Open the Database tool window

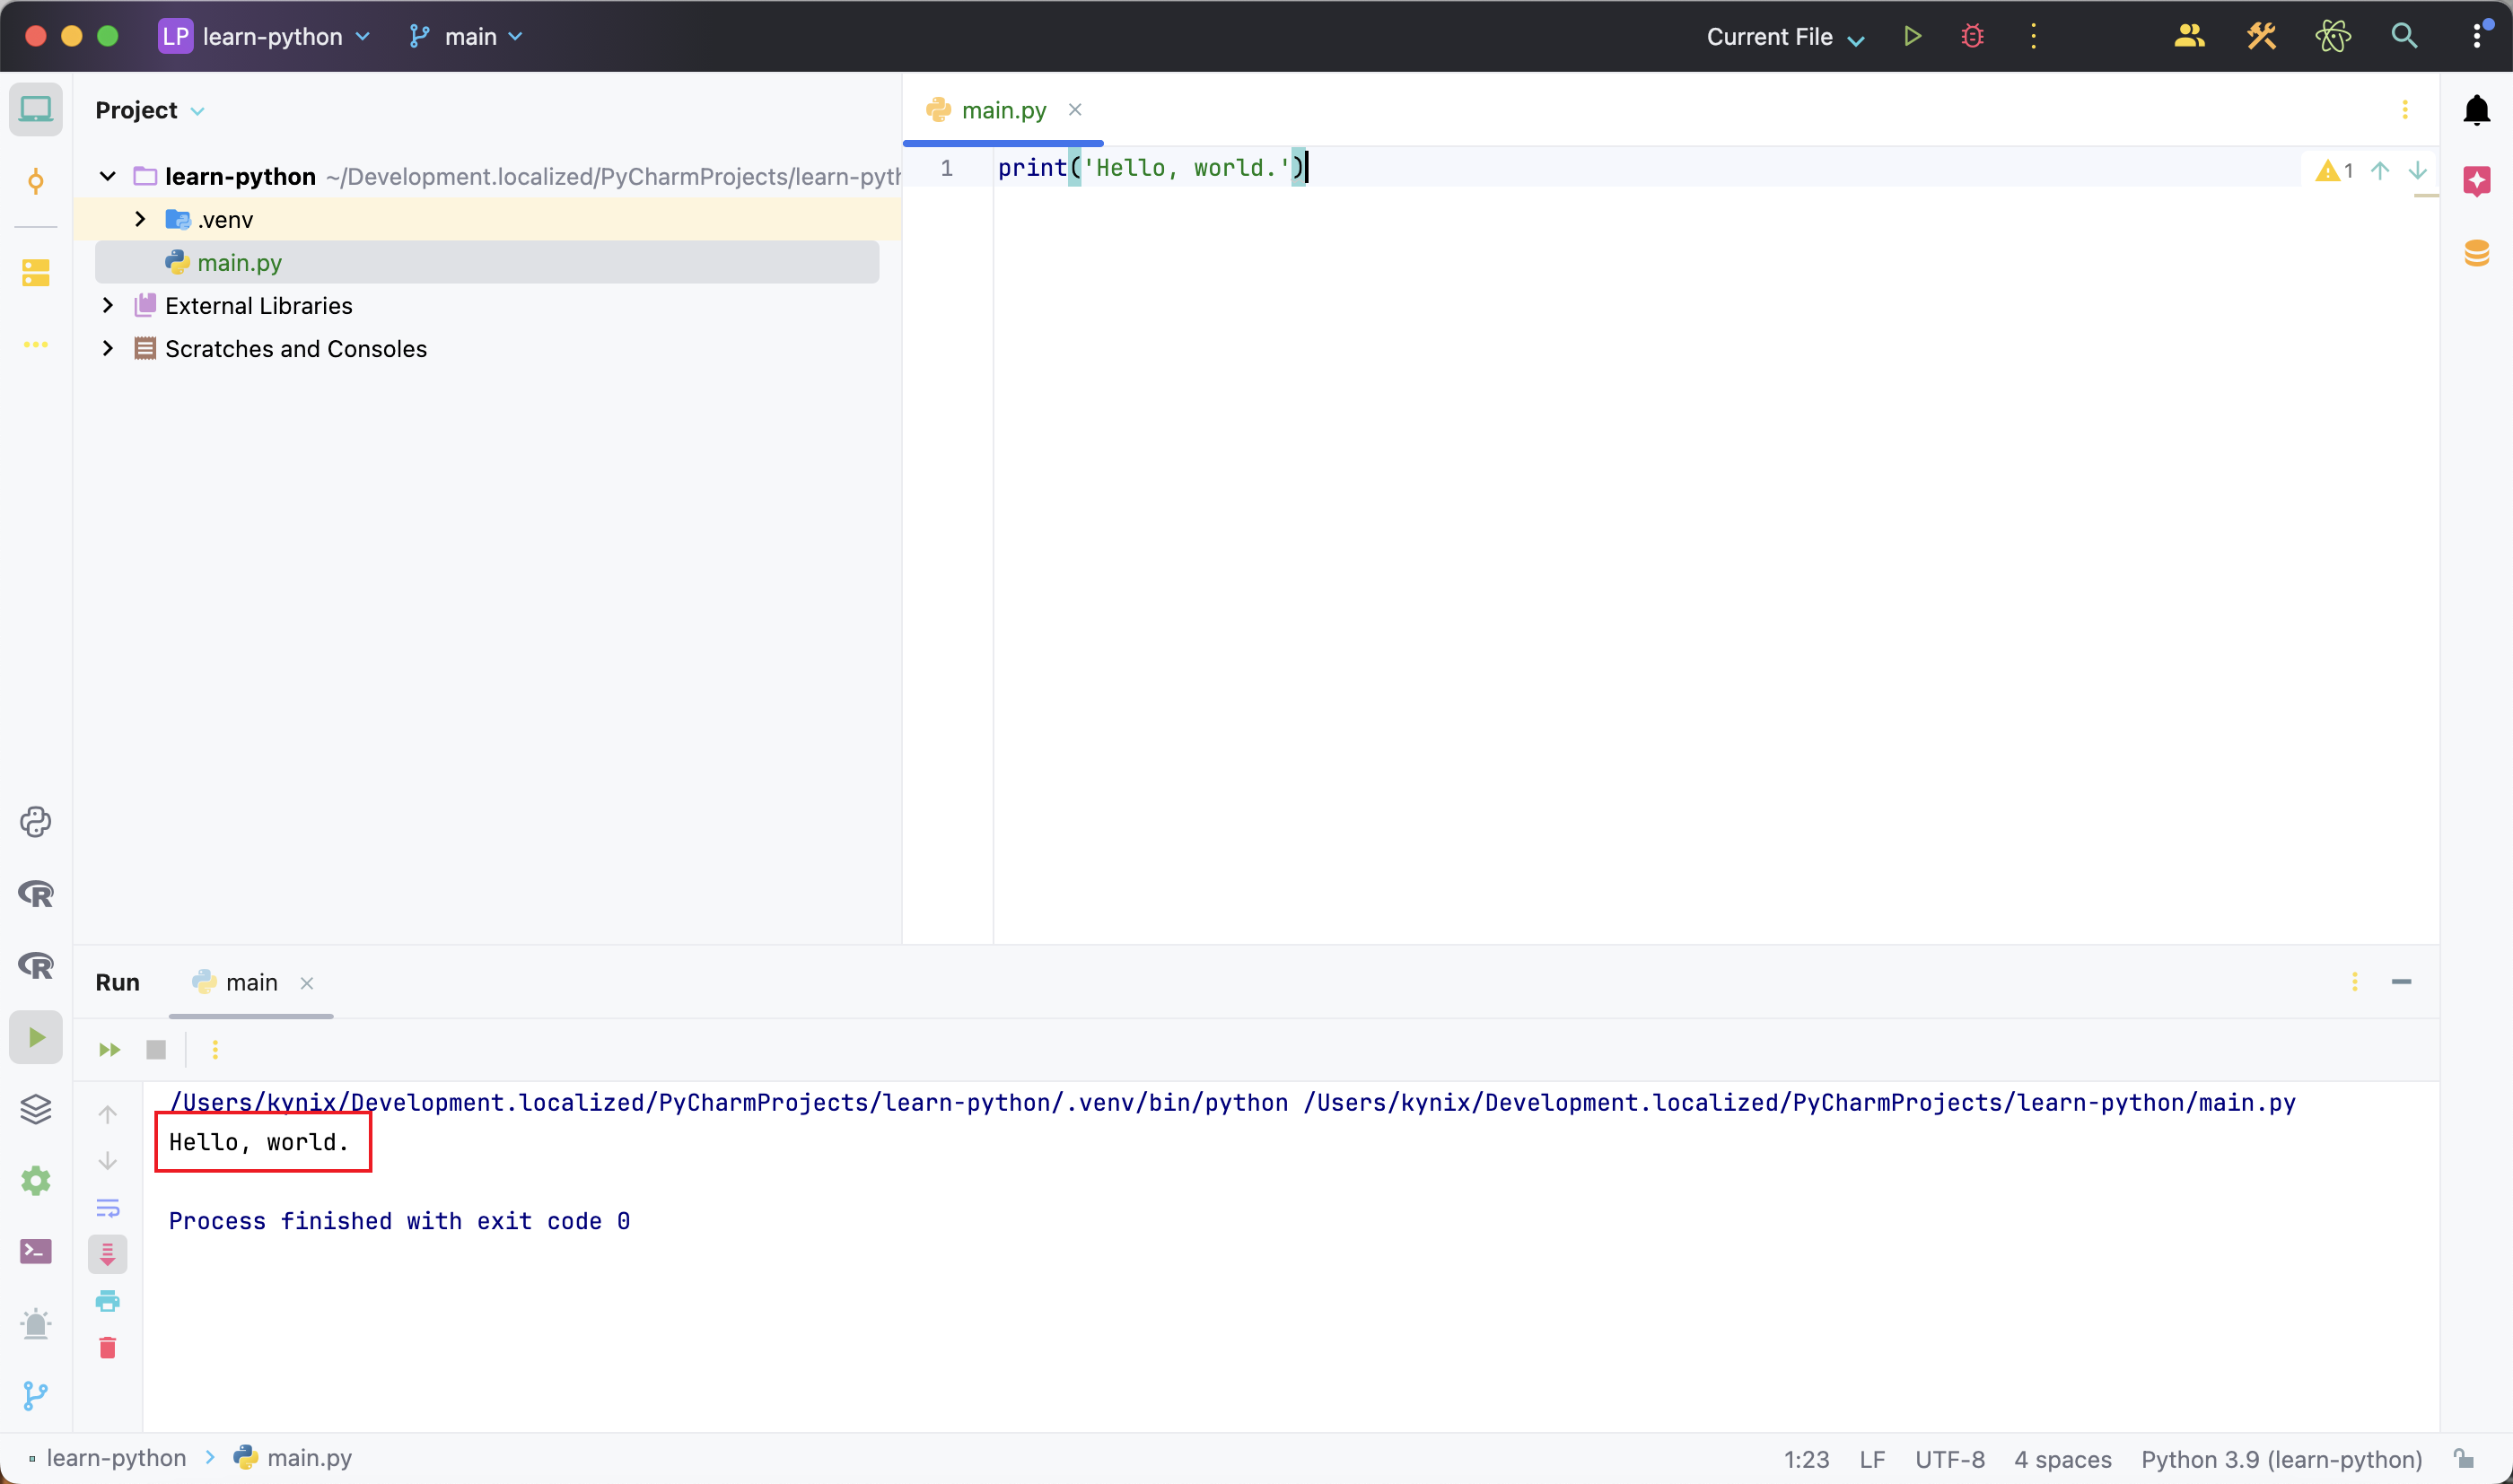coord(2477,253)
